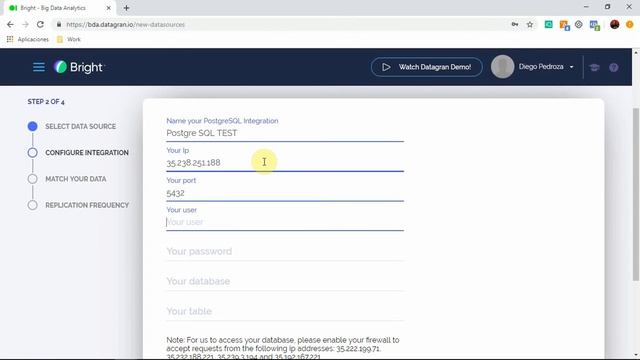
Task: Open the help question mark icon
Action: (613, 67)
